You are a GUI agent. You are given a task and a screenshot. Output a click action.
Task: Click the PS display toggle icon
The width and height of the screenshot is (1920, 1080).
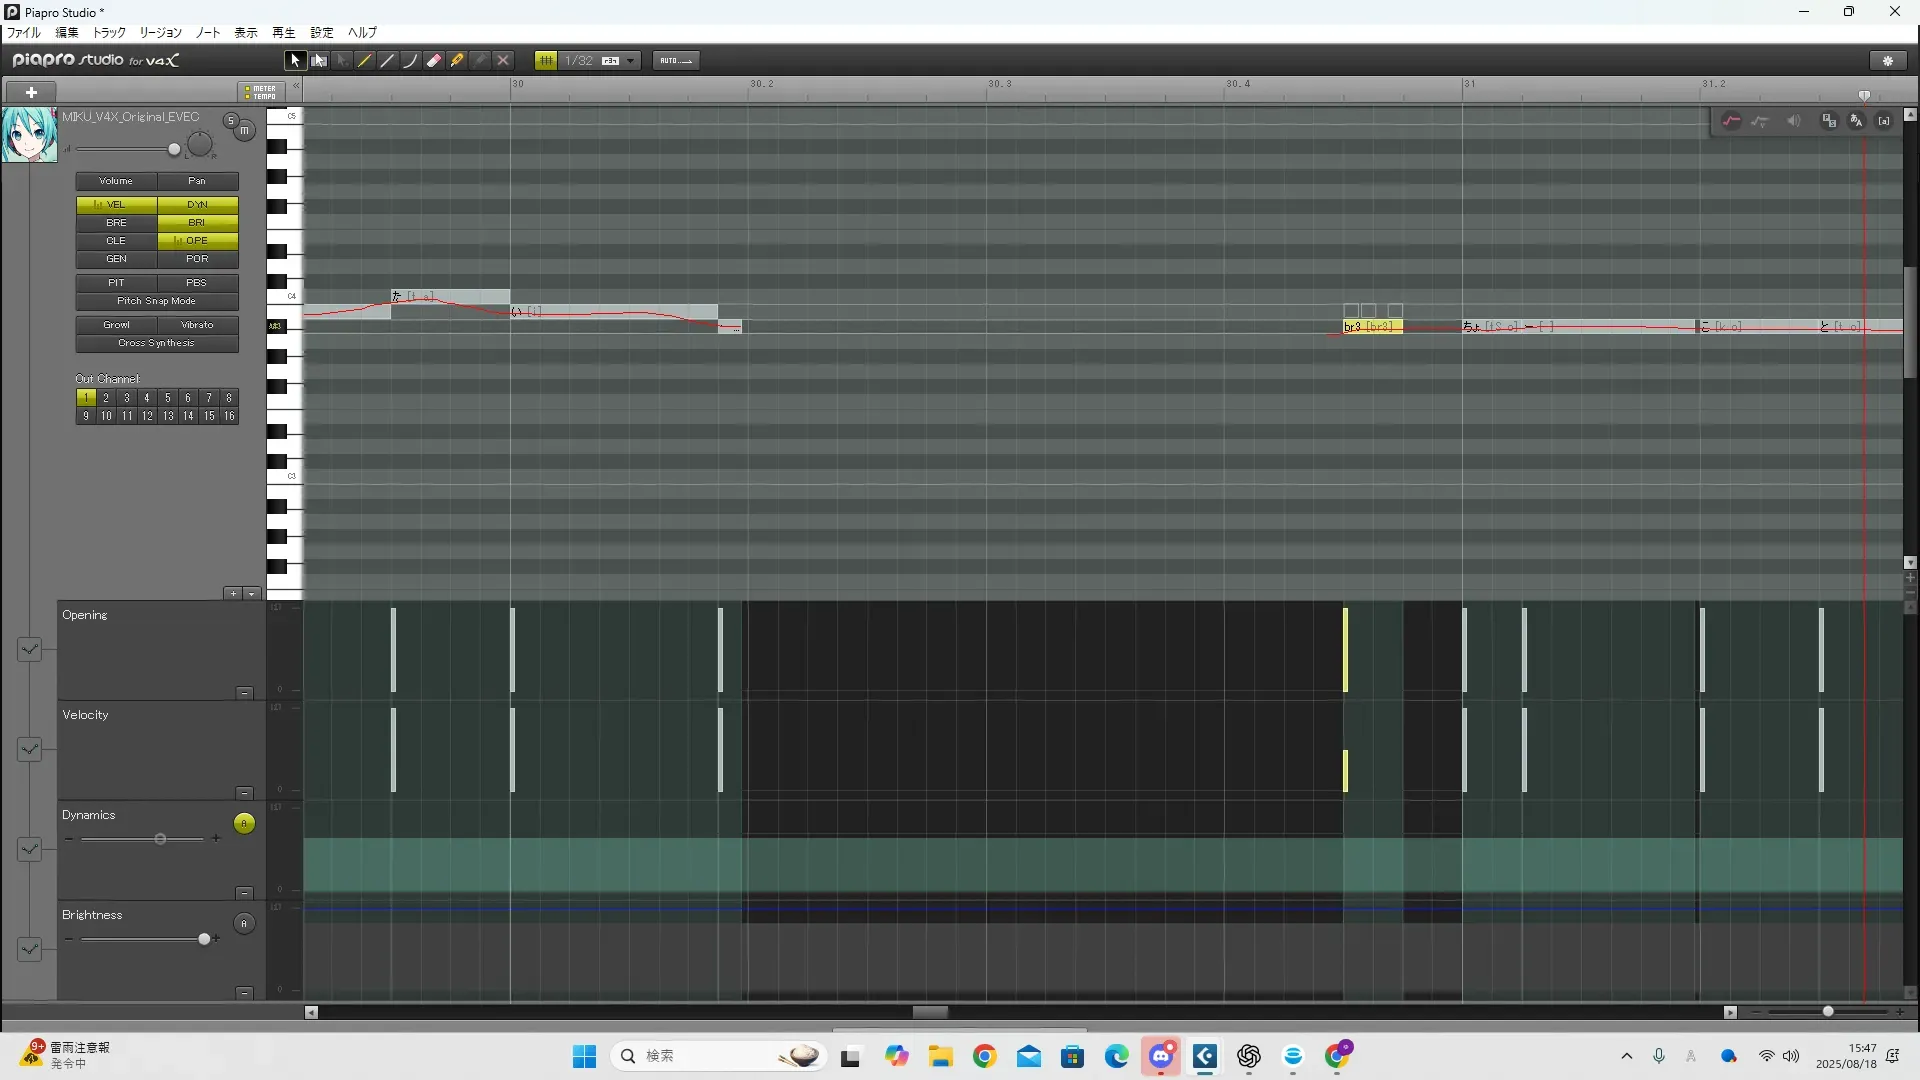point(1829,121)
